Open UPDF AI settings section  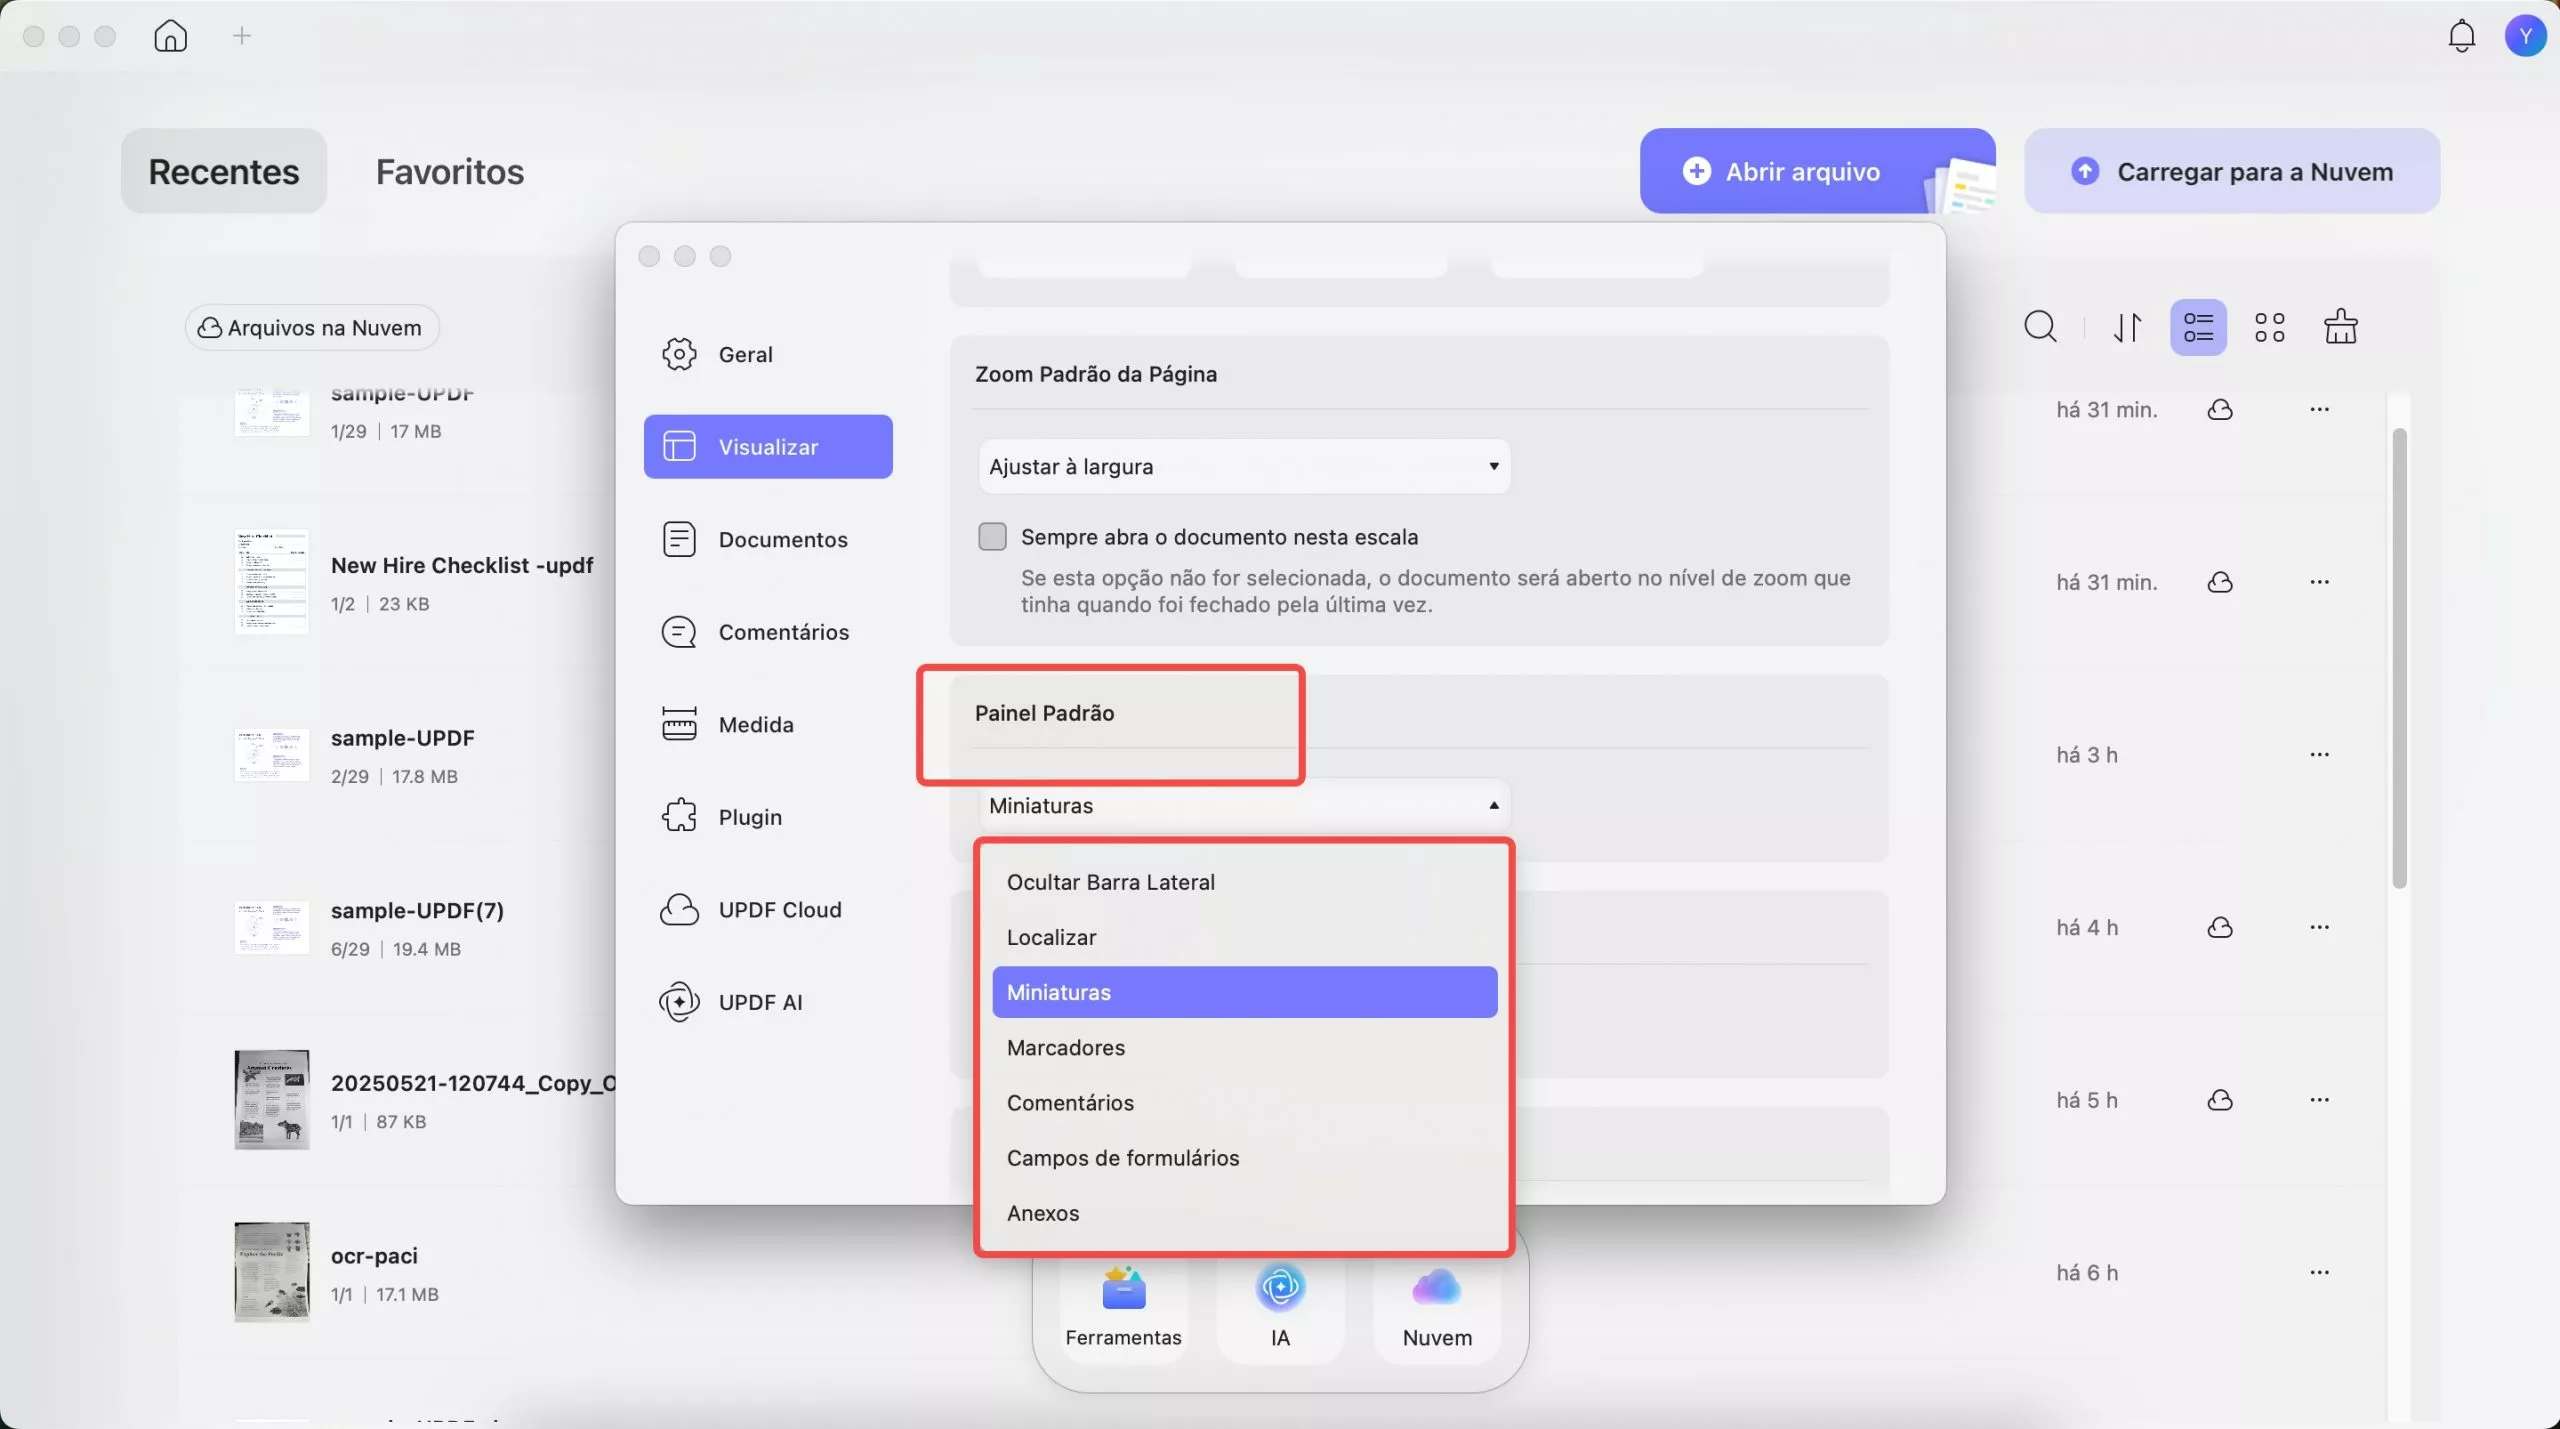pos(768,1002)
